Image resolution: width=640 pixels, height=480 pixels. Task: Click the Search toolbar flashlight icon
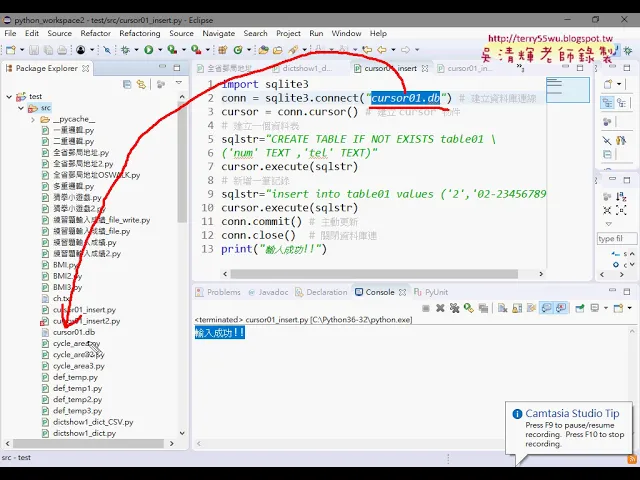(292, 50)
